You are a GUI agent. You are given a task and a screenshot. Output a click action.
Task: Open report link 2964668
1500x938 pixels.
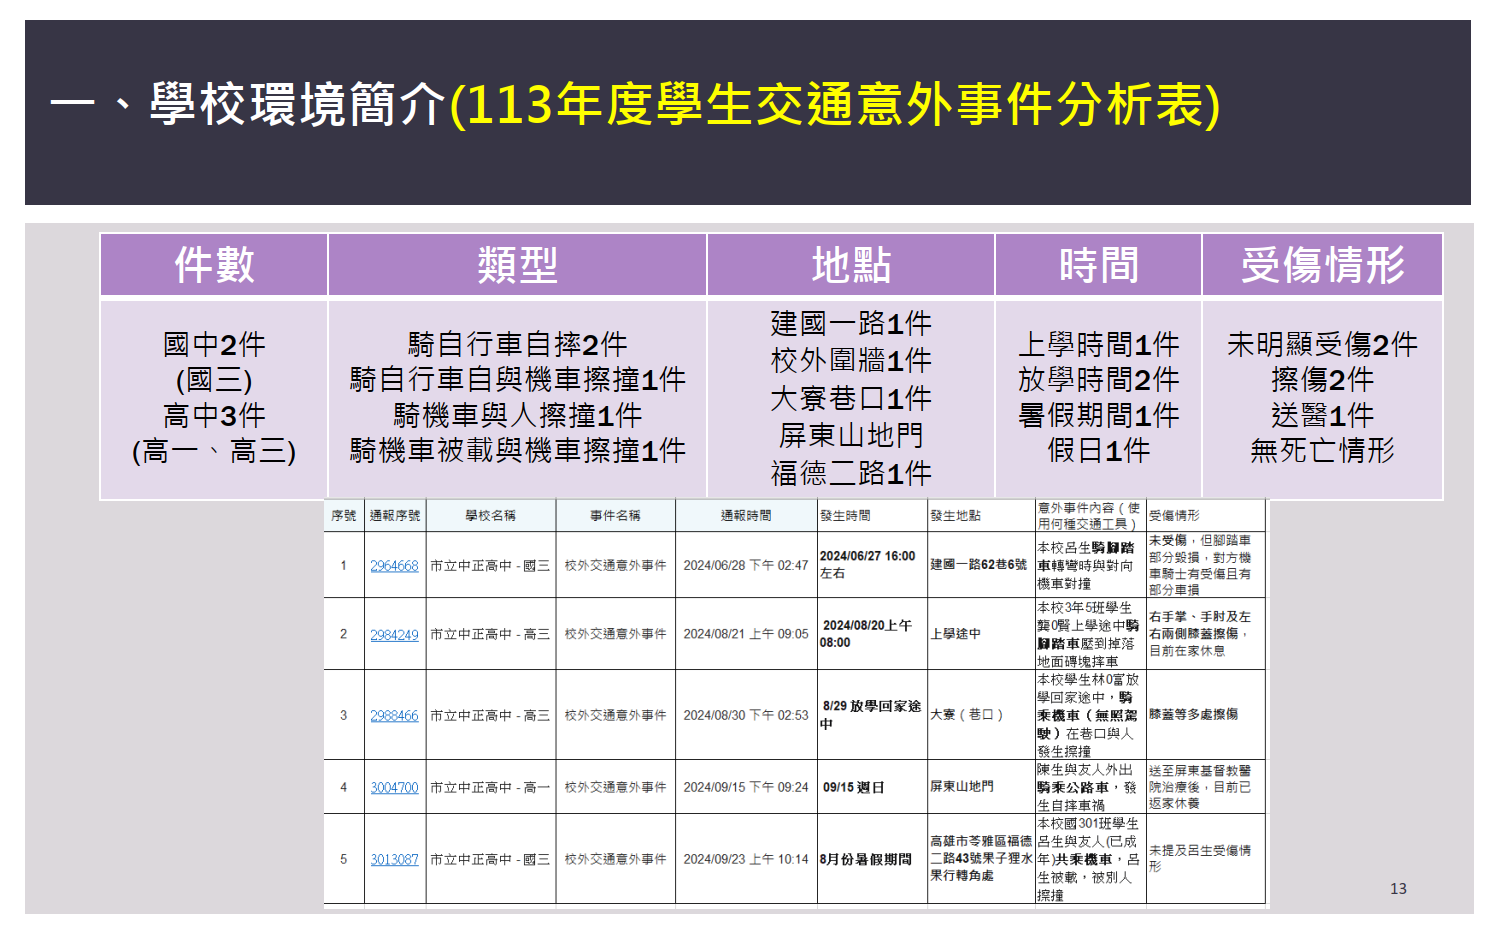pyautogui.click(x=394, y=566)
